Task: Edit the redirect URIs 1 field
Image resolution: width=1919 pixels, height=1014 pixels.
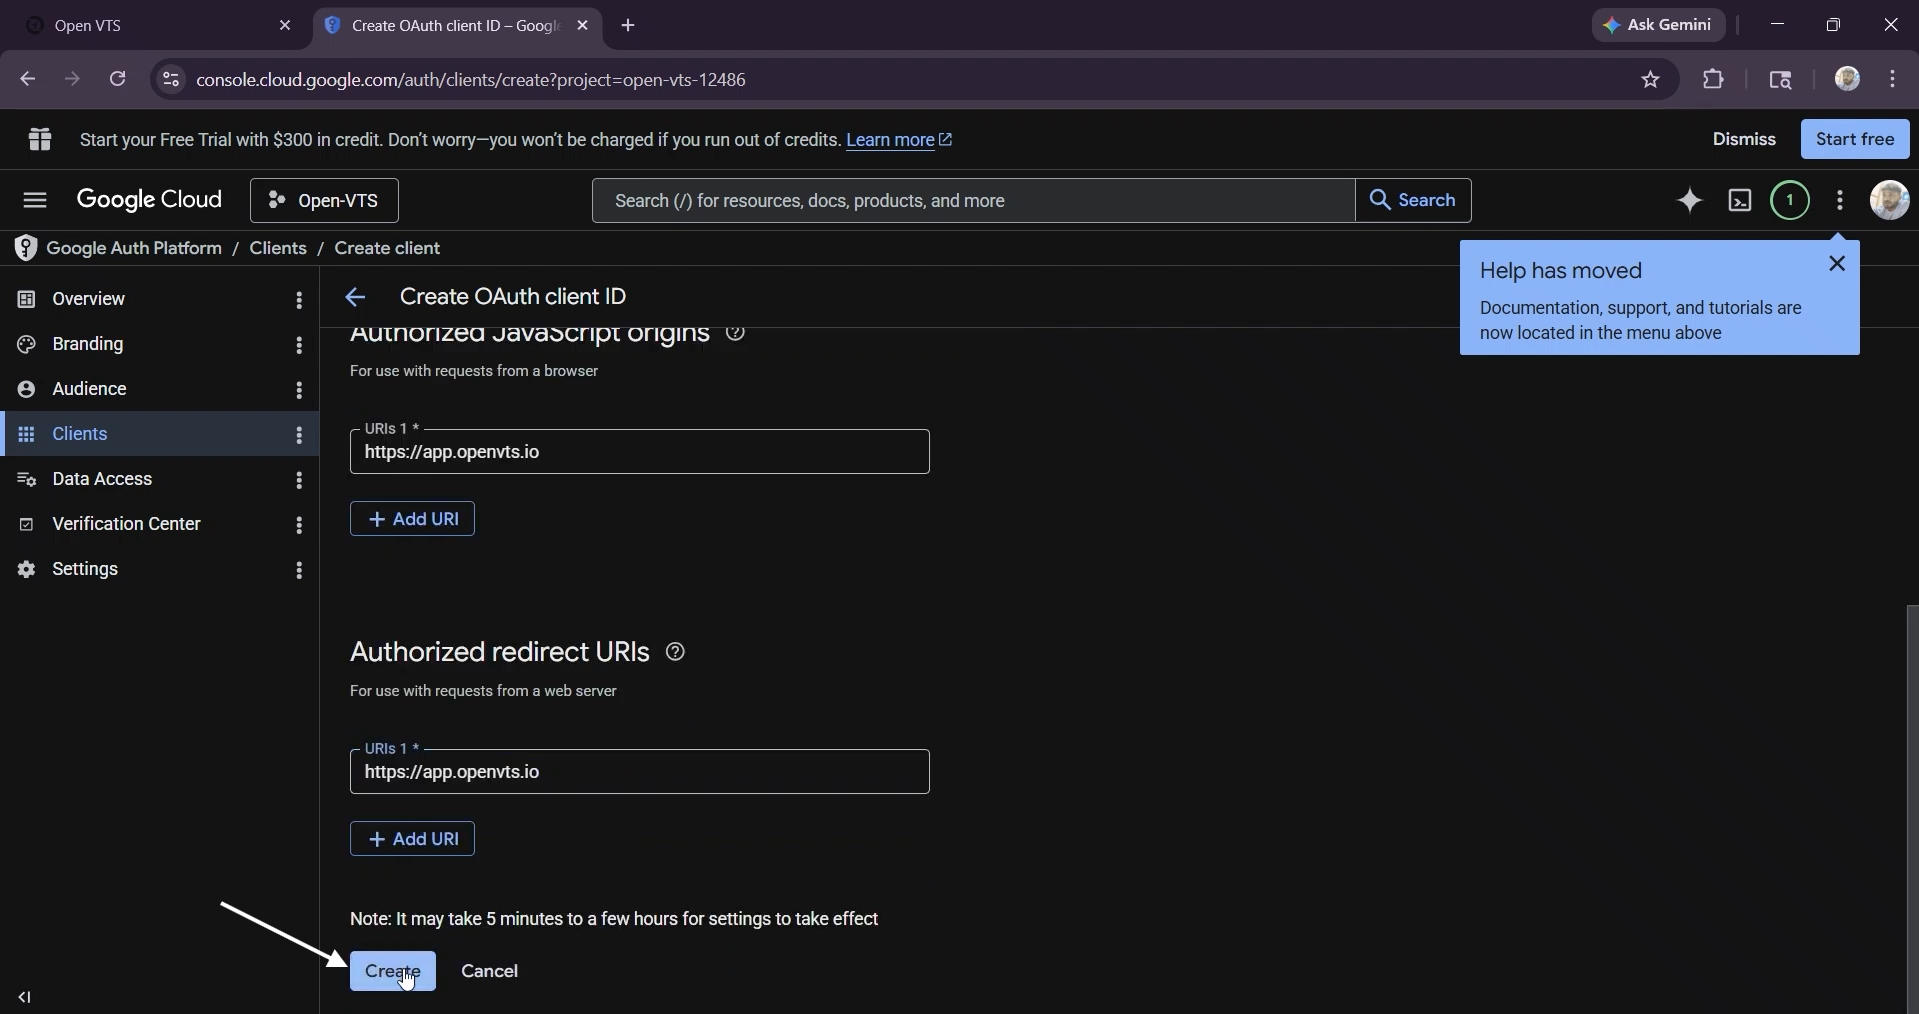Action: [x=640, y=772]
